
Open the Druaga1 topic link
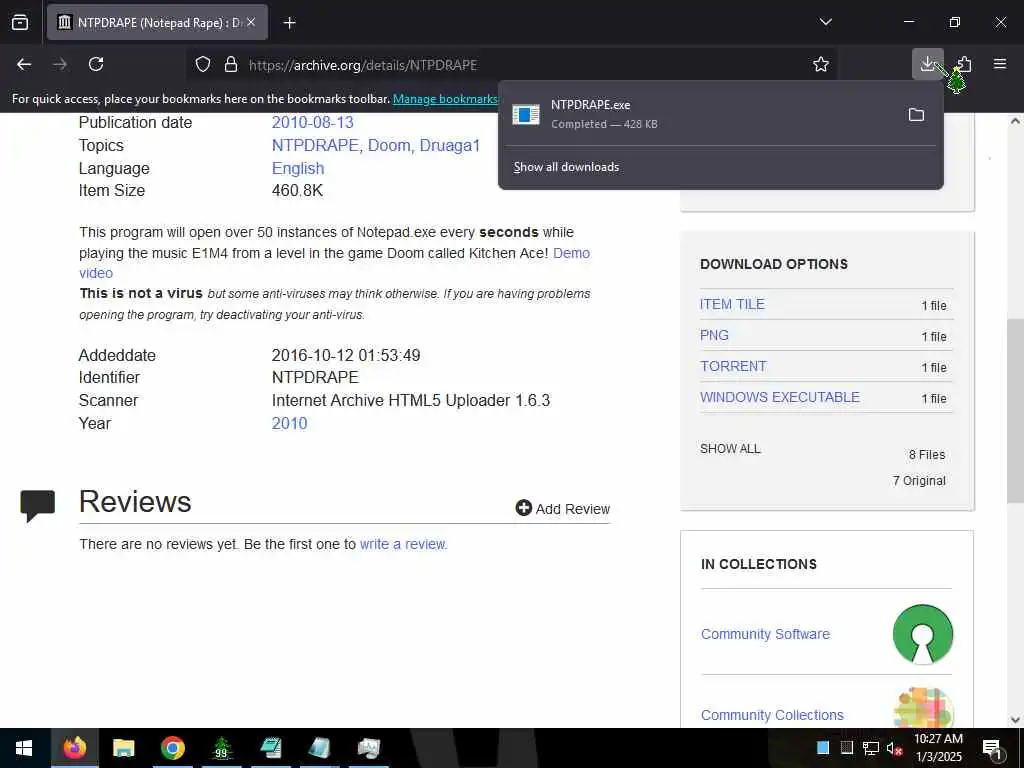pyautogui.click(x=449, y=145)
